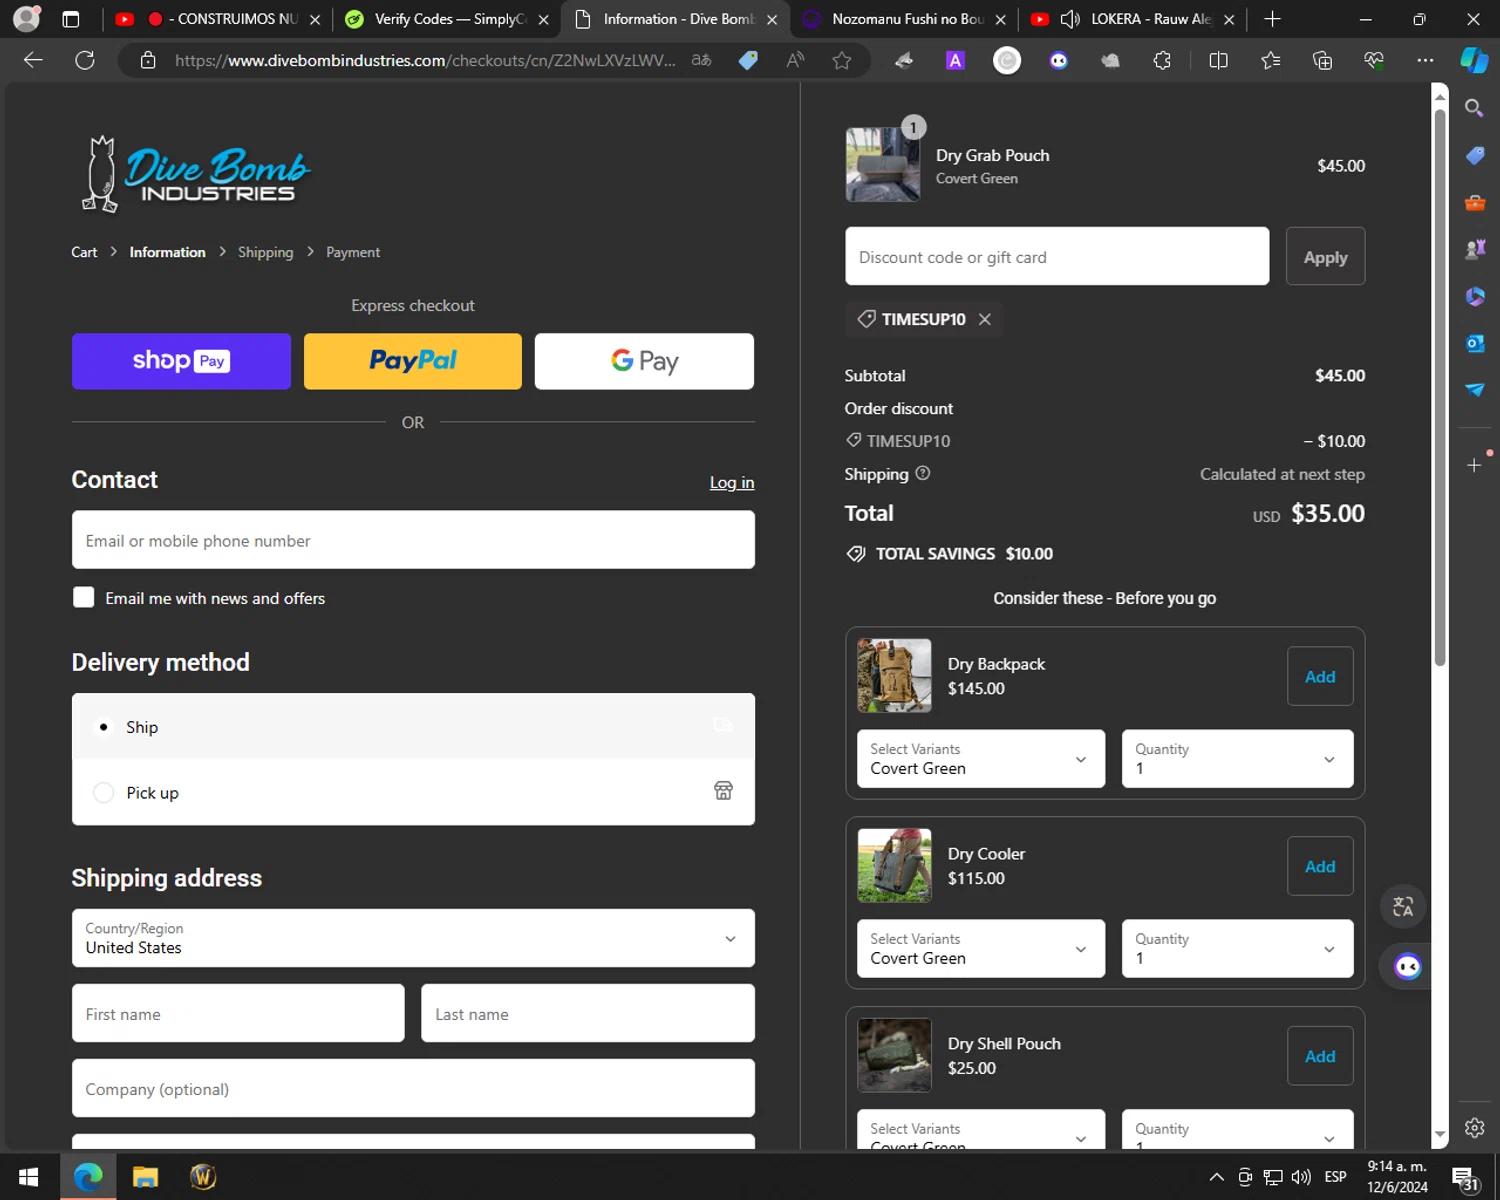
Task: Click the First name field
Action: coord(238,1013)
